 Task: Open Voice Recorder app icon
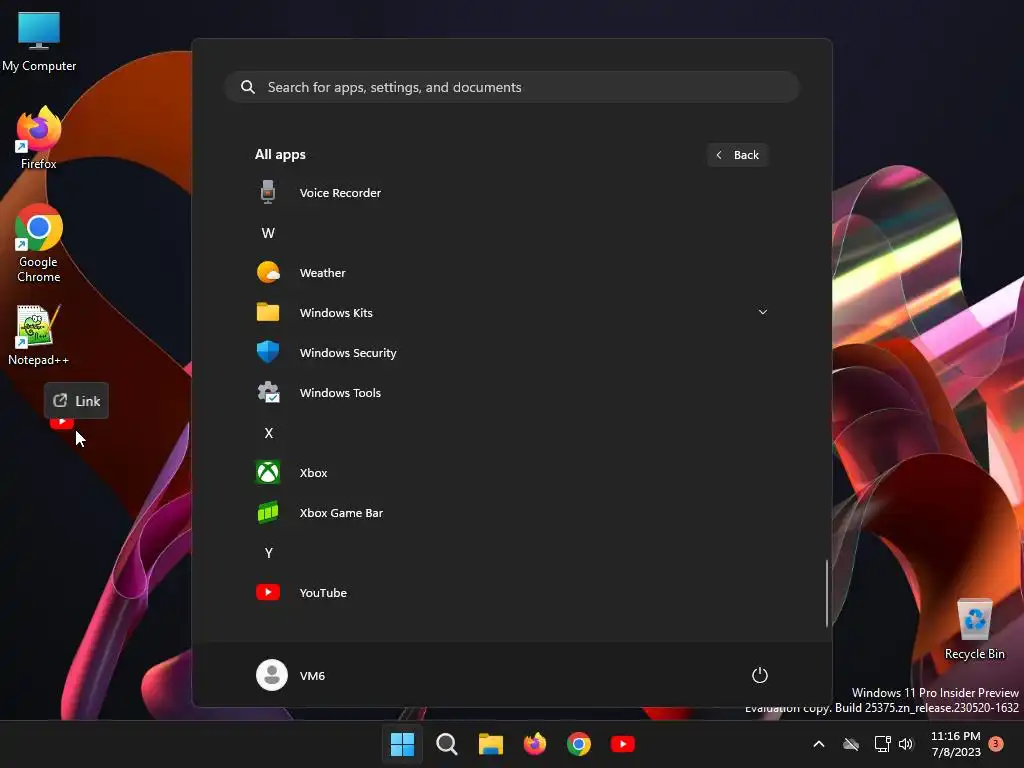[x=268, y=193]
